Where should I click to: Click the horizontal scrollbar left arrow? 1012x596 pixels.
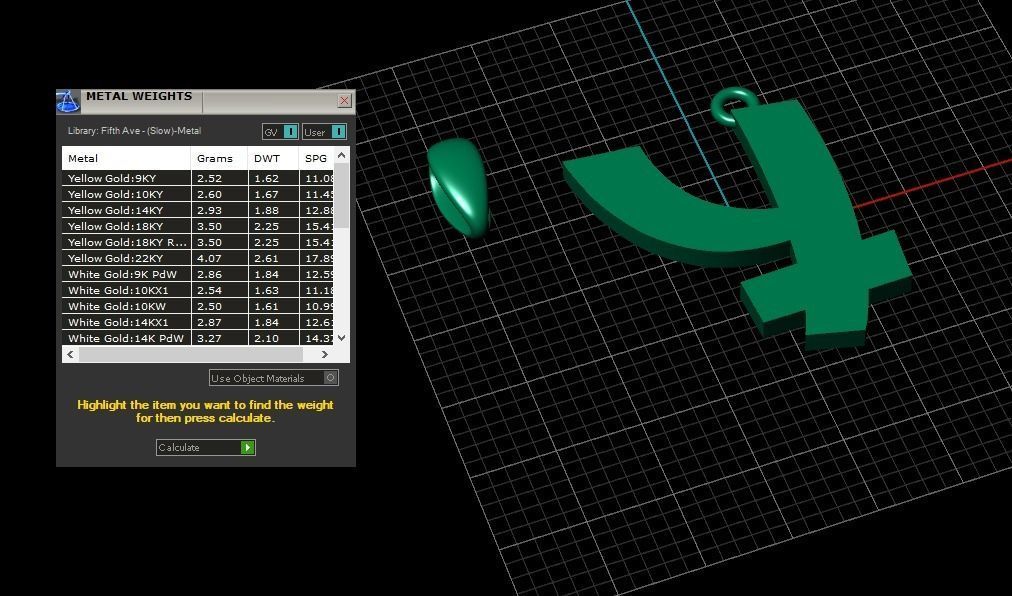point(70,354)
